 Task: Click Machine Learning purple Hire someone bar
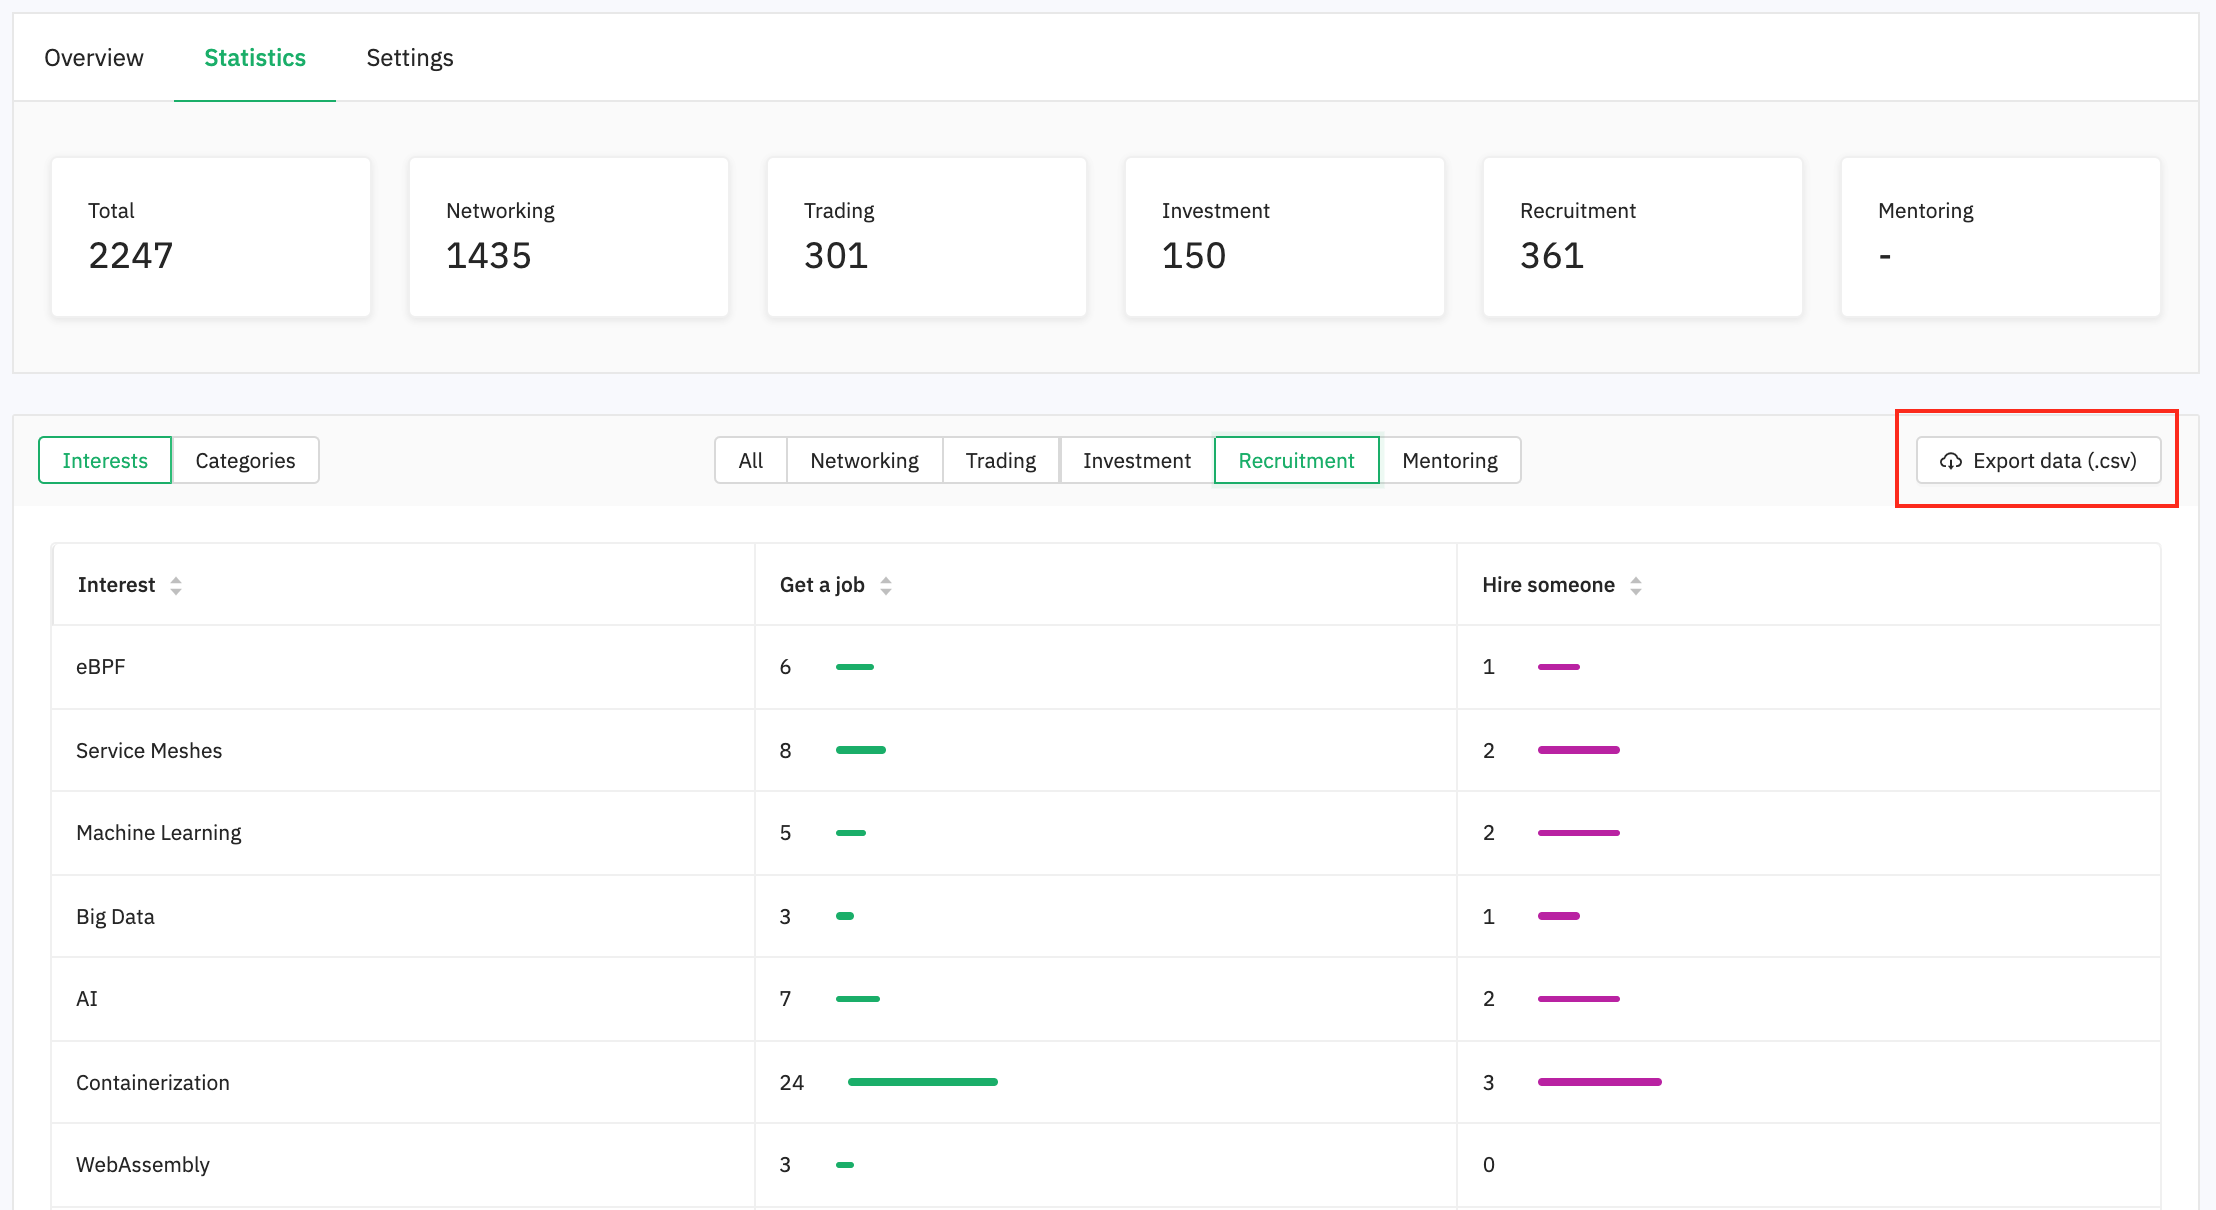1579,833
